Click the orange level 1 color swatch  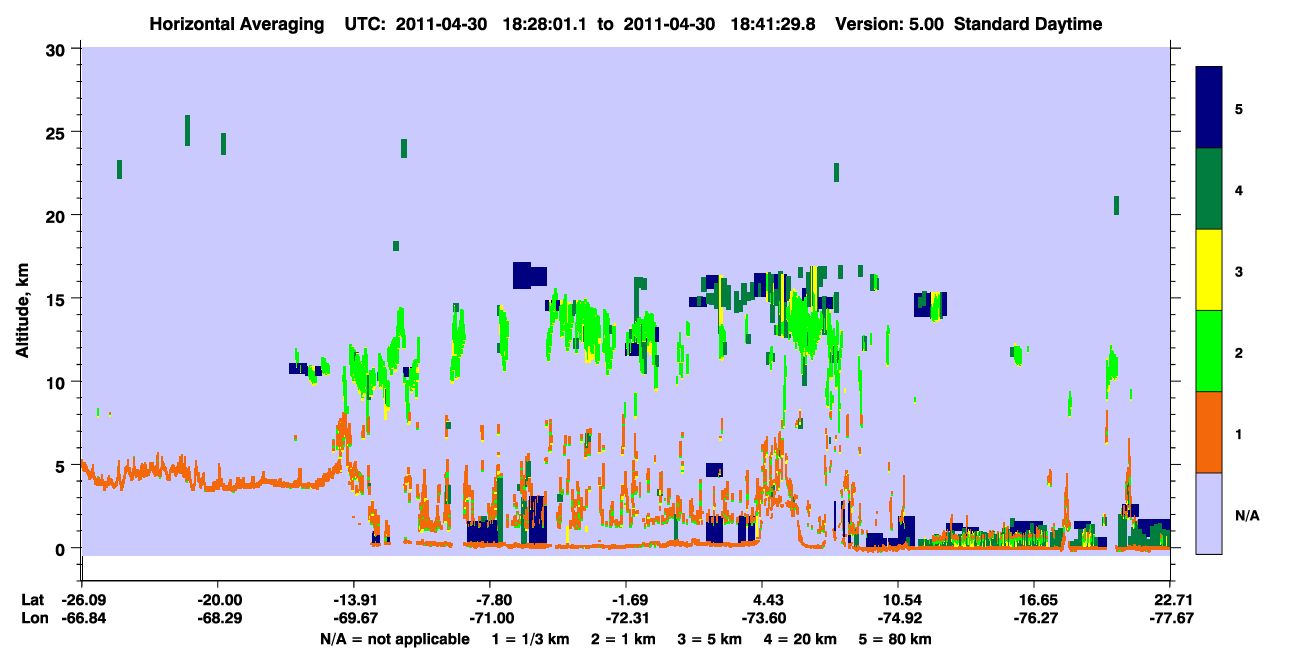[x=1209, y=432]
